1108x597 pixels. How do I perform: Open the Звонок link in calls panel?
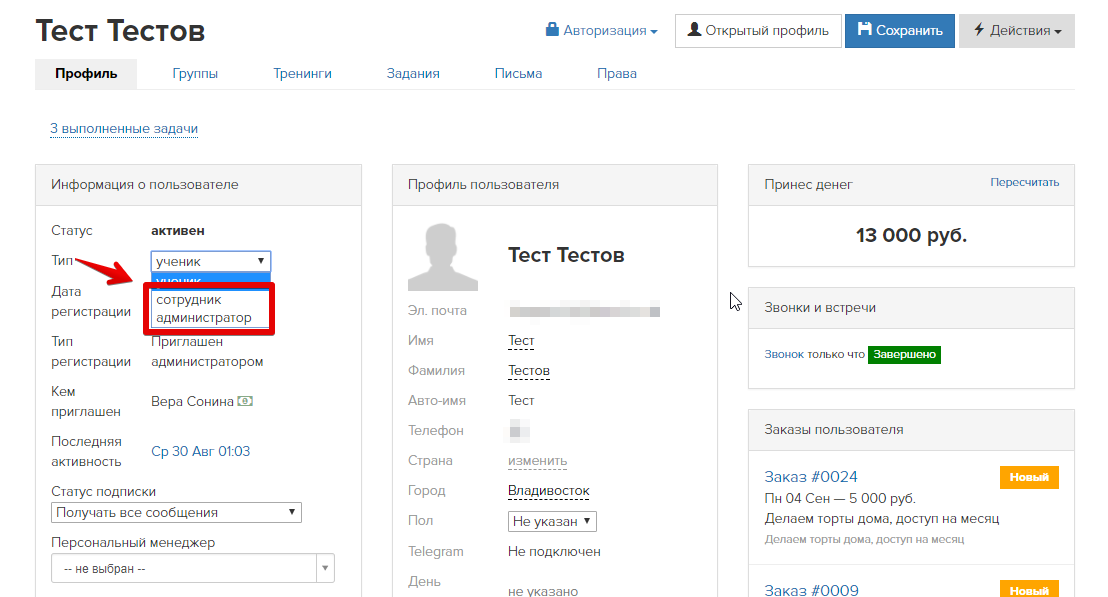(x=784, y=354)
